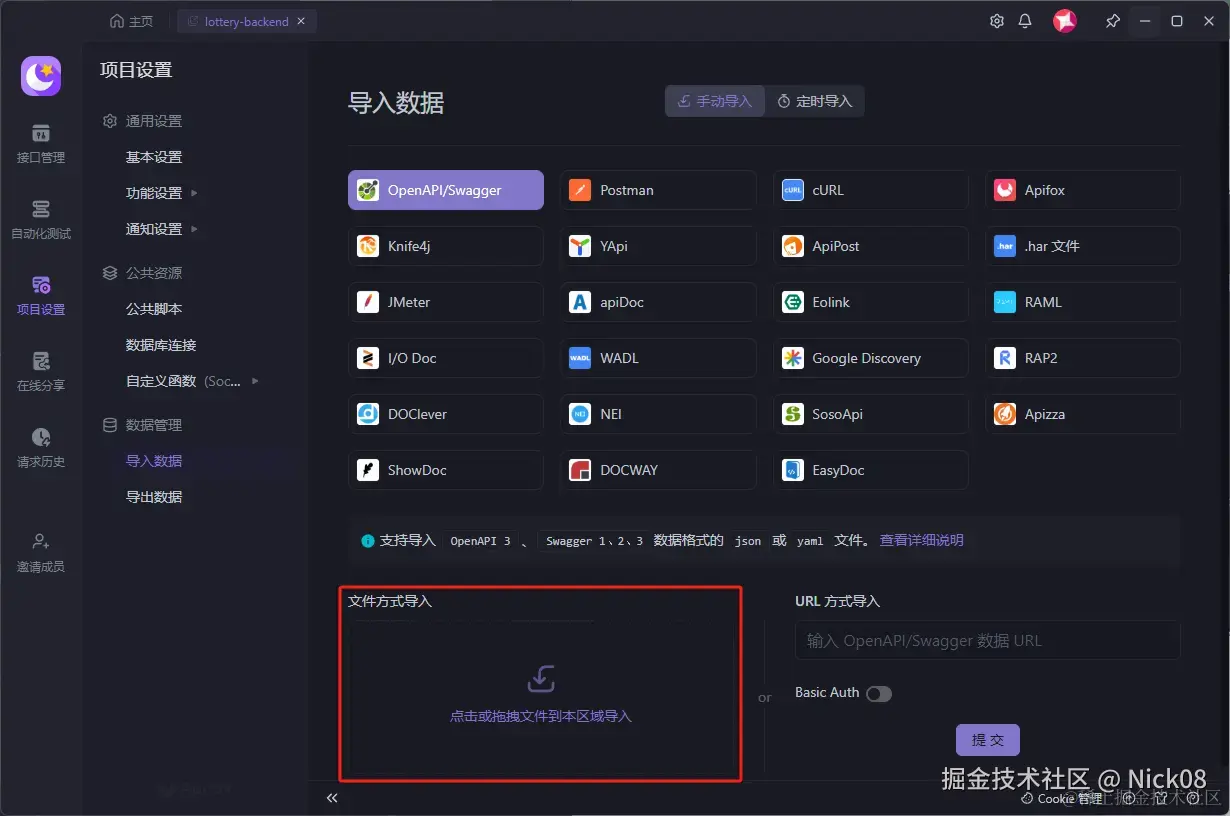Focus the OpenAPI/Swagger 数据 URL input
The height and width of the screenshot is (816, 1230).
click(988, 640)
